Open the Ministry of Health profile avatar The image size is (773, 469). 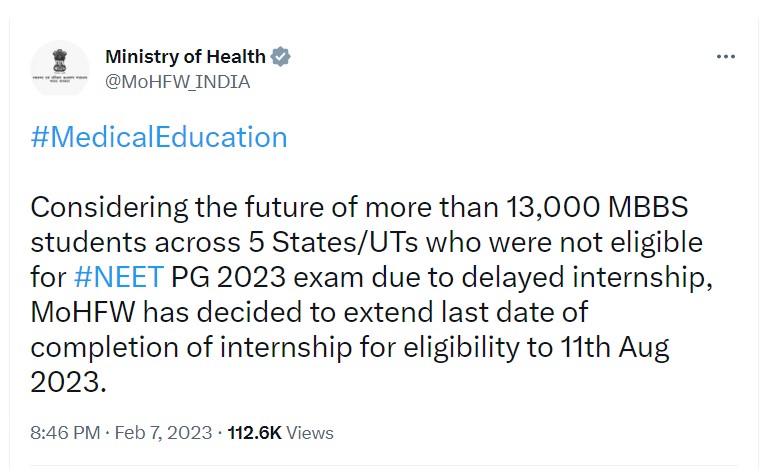point(59,69)
